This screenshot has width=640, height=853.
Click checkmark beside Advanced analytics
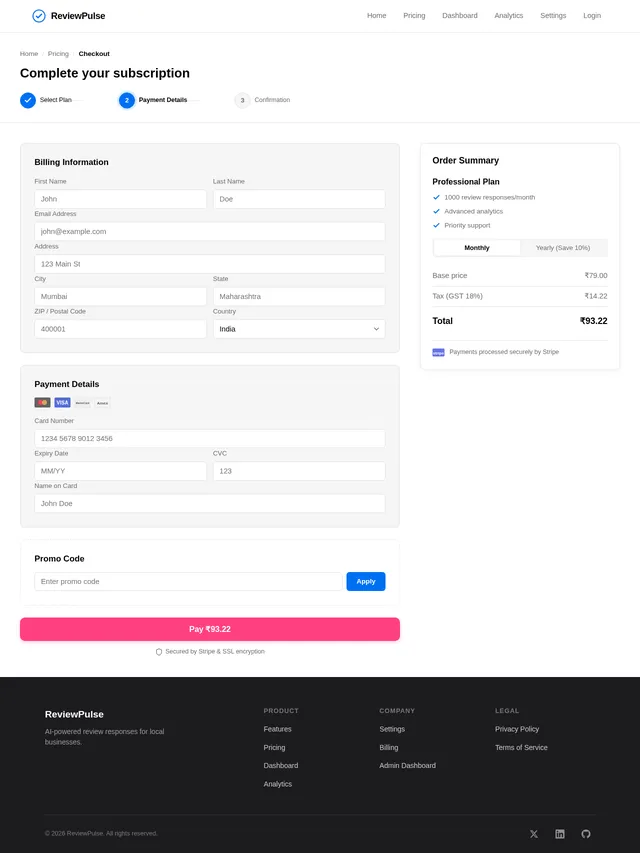436,211
